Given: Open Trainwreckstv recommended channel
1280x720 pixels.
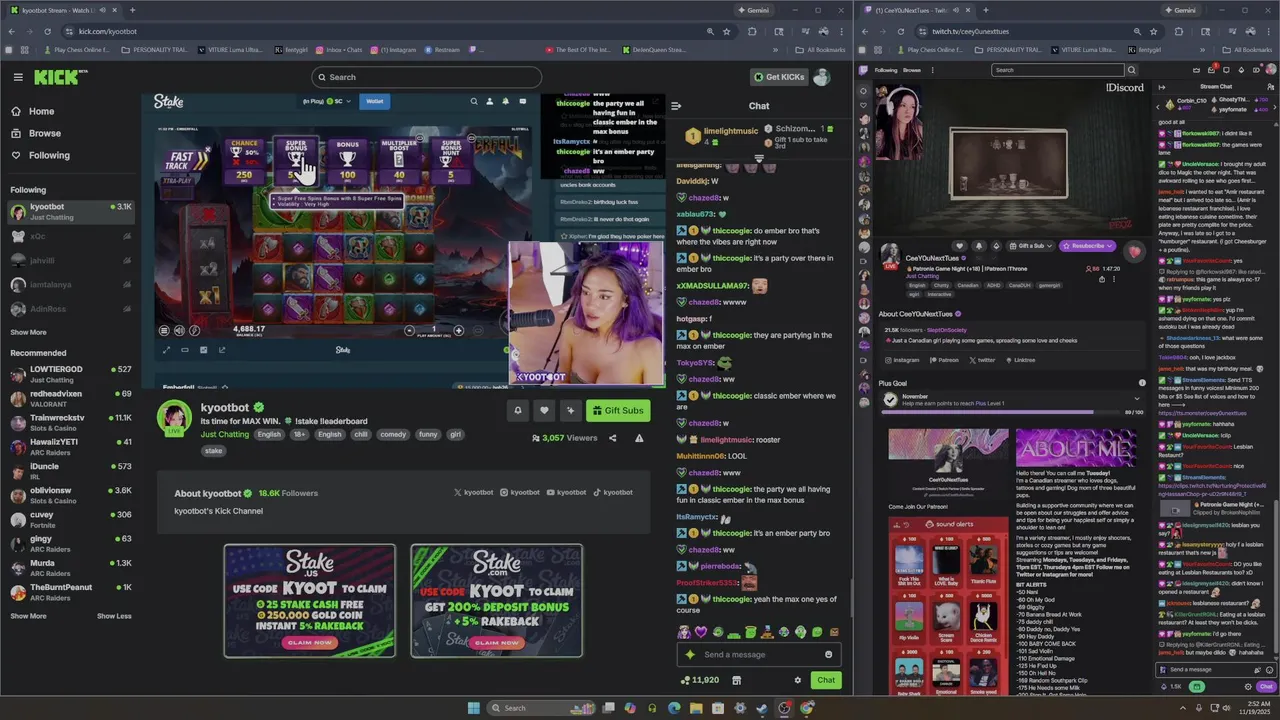Looking at the screenshot, I should point(70,422).
